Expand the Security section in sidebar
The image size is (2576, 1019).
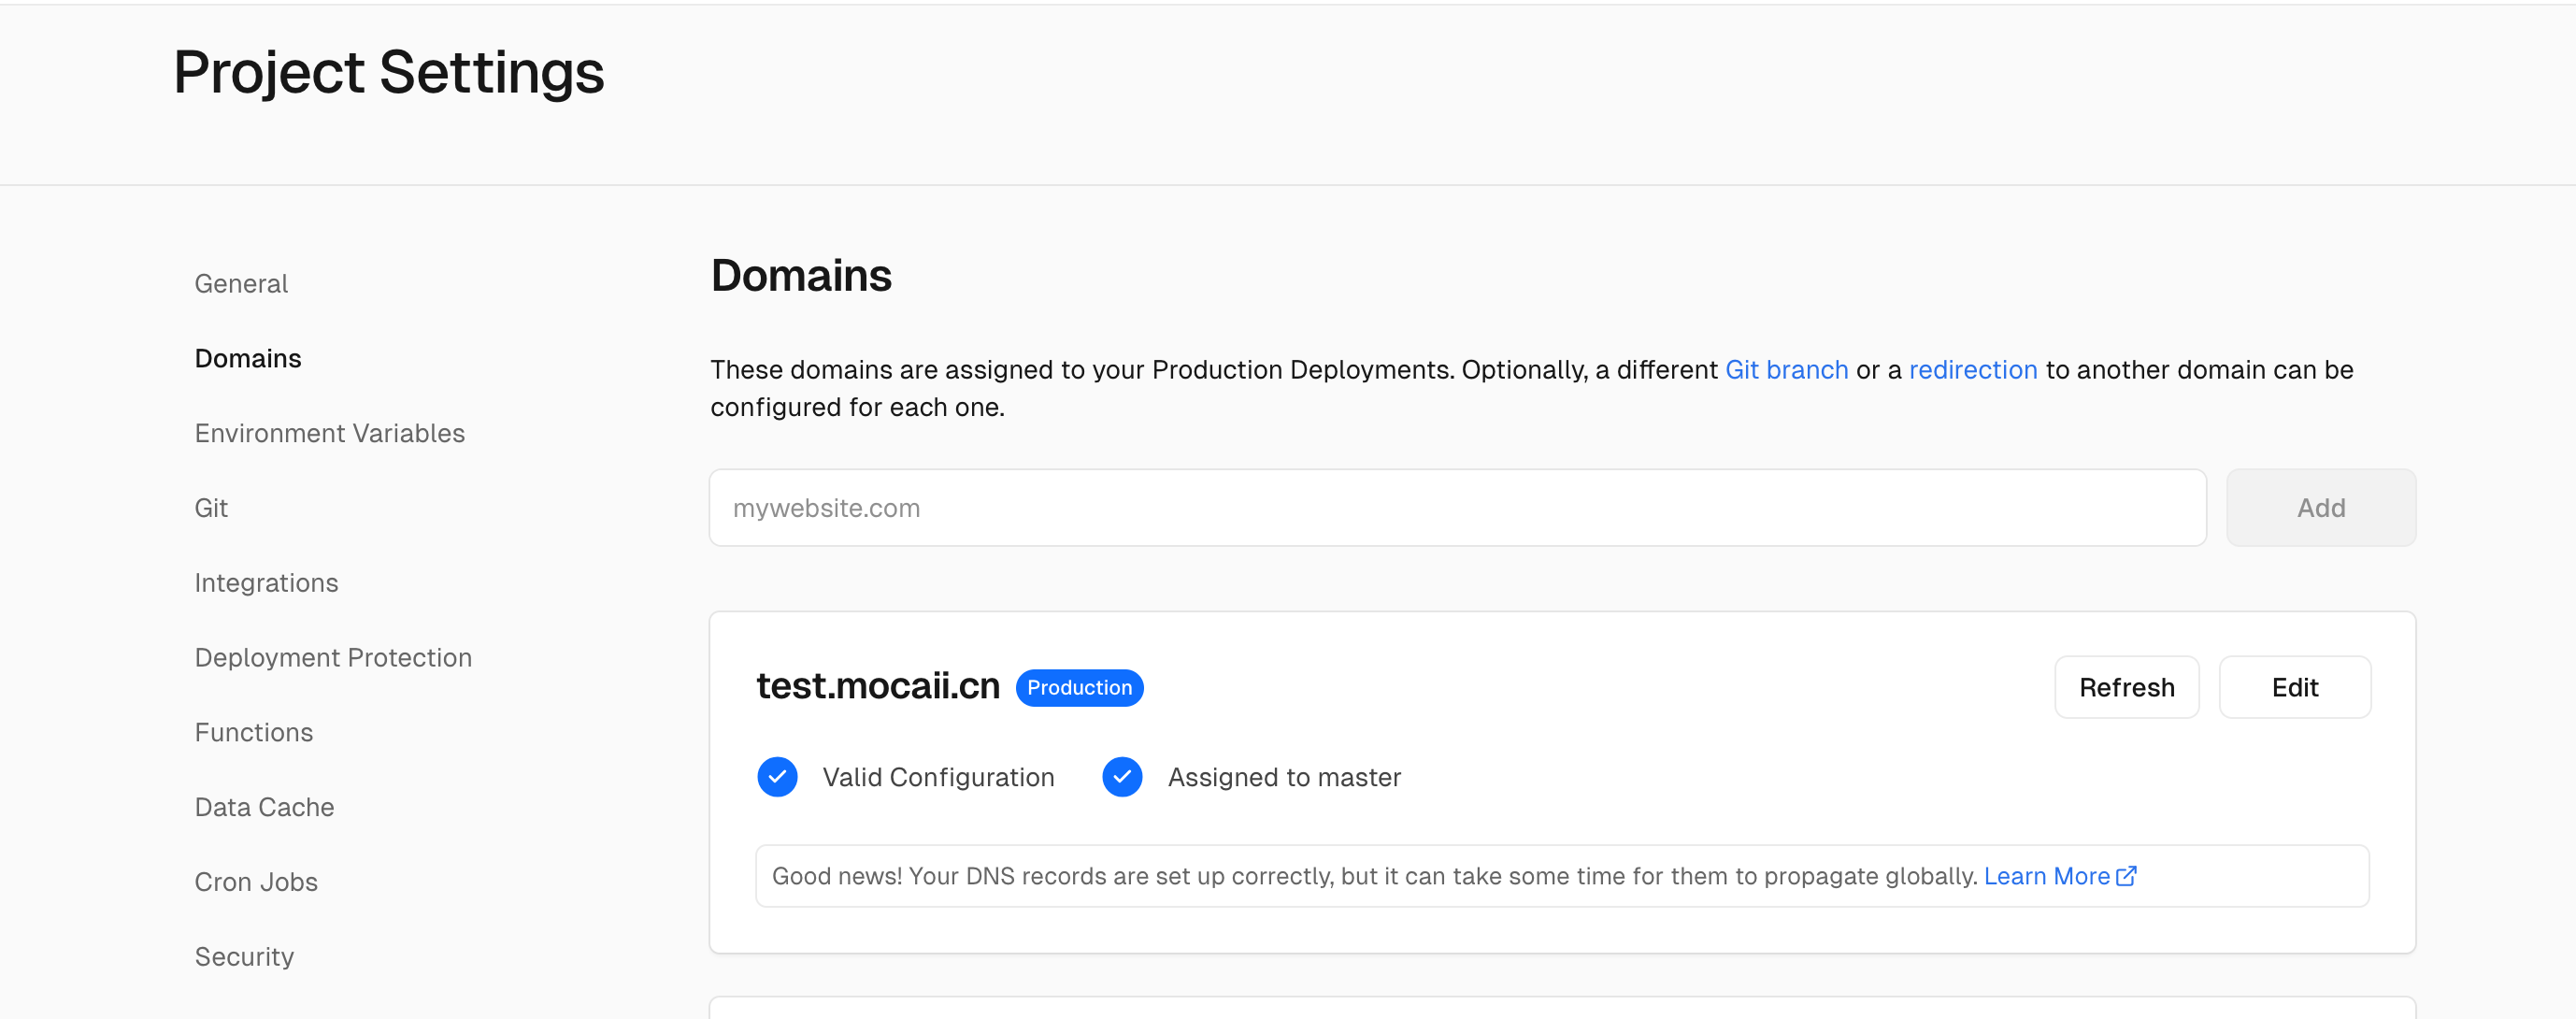243,954
